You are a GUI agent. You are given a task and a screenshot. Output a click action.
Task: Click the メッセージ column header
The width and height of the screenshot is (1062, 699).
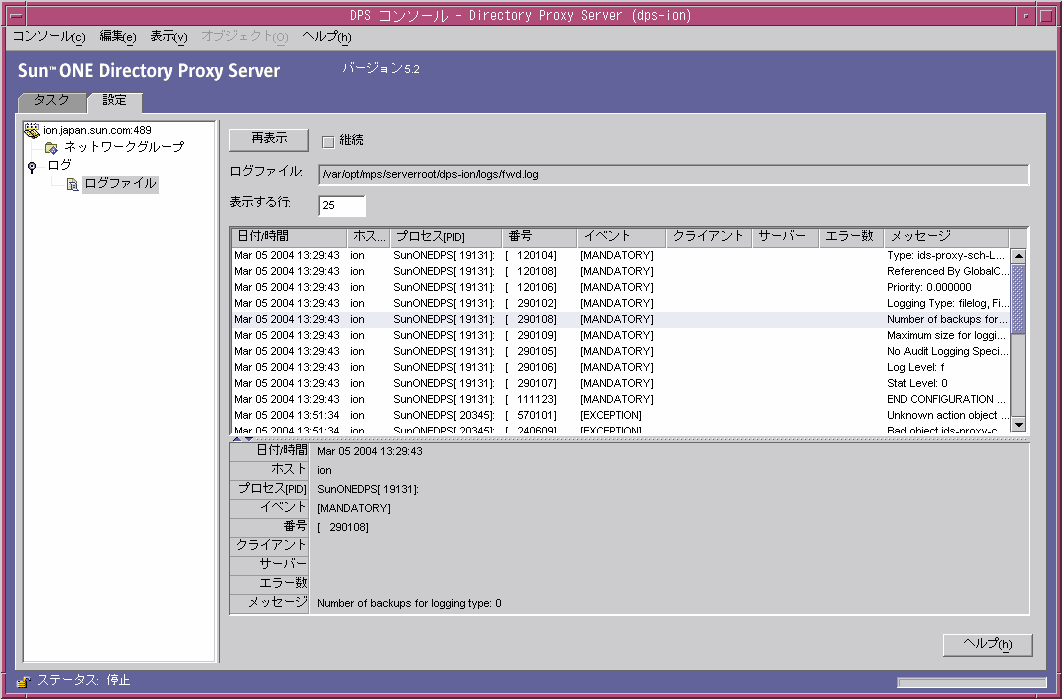[x=947, y=237]
